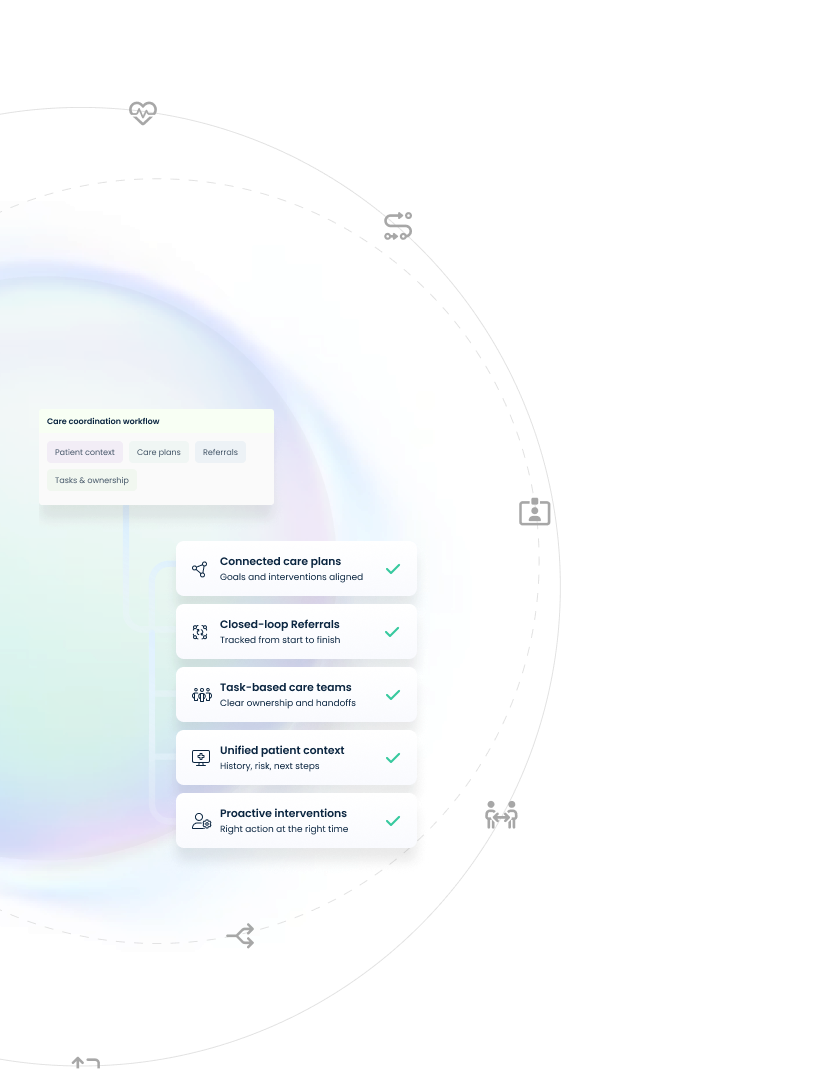Click the Closed-loop Referrals icon
818x1069 pixels.
click(x=200, y=631)
